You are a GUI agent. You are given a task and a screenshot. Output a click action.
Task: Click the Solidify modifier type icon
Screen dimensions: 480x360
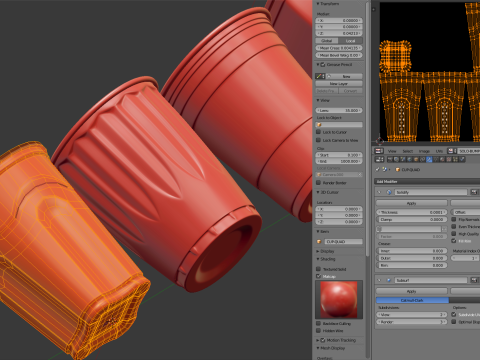389,192
